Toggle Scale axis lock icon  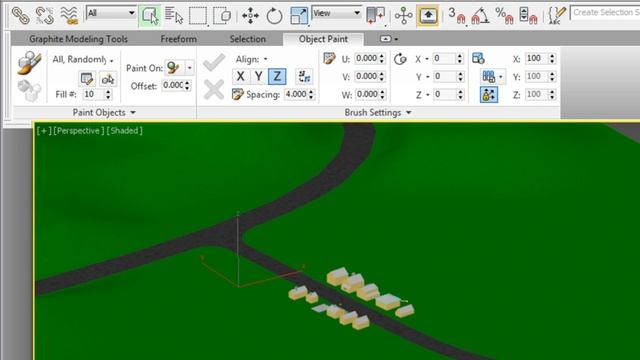pyautogui.click(x=489, y=95)
